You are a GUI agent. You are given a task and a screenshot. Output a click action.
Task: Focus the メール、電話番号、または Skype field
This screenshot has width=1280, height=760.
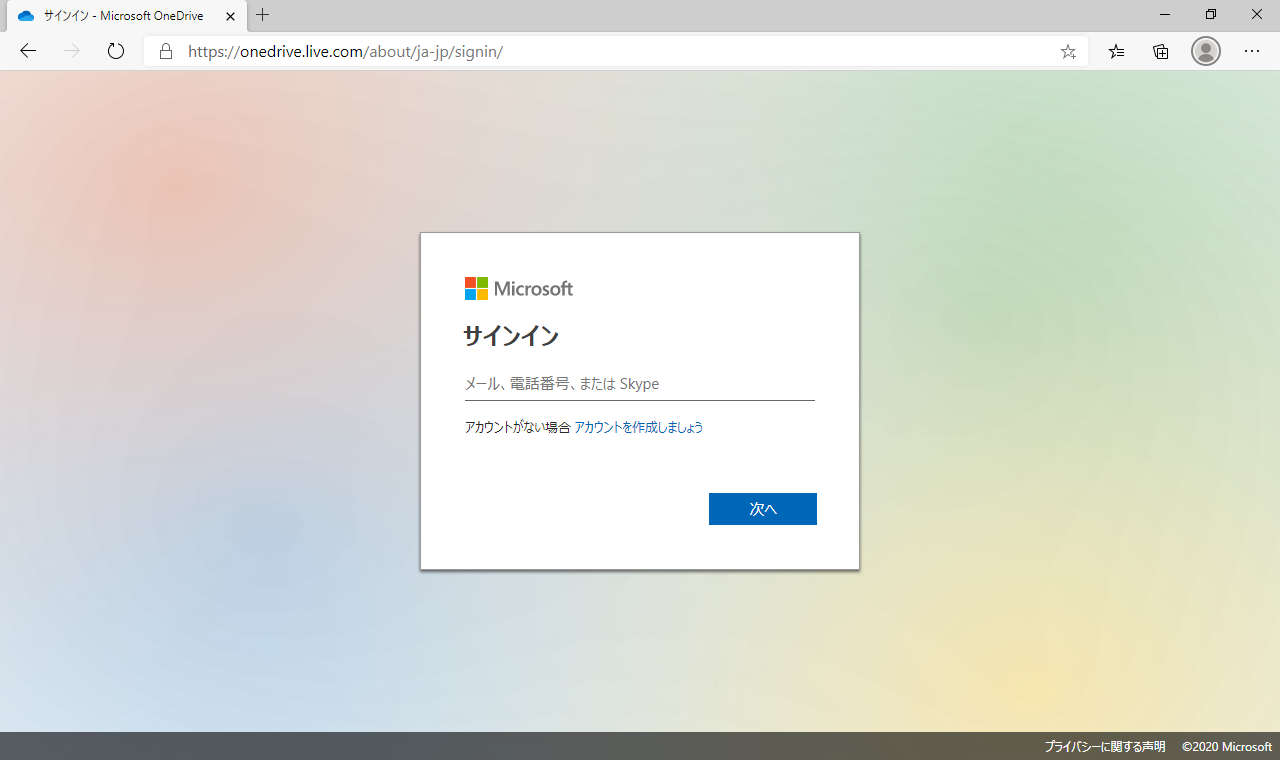(x=640, y=384)
